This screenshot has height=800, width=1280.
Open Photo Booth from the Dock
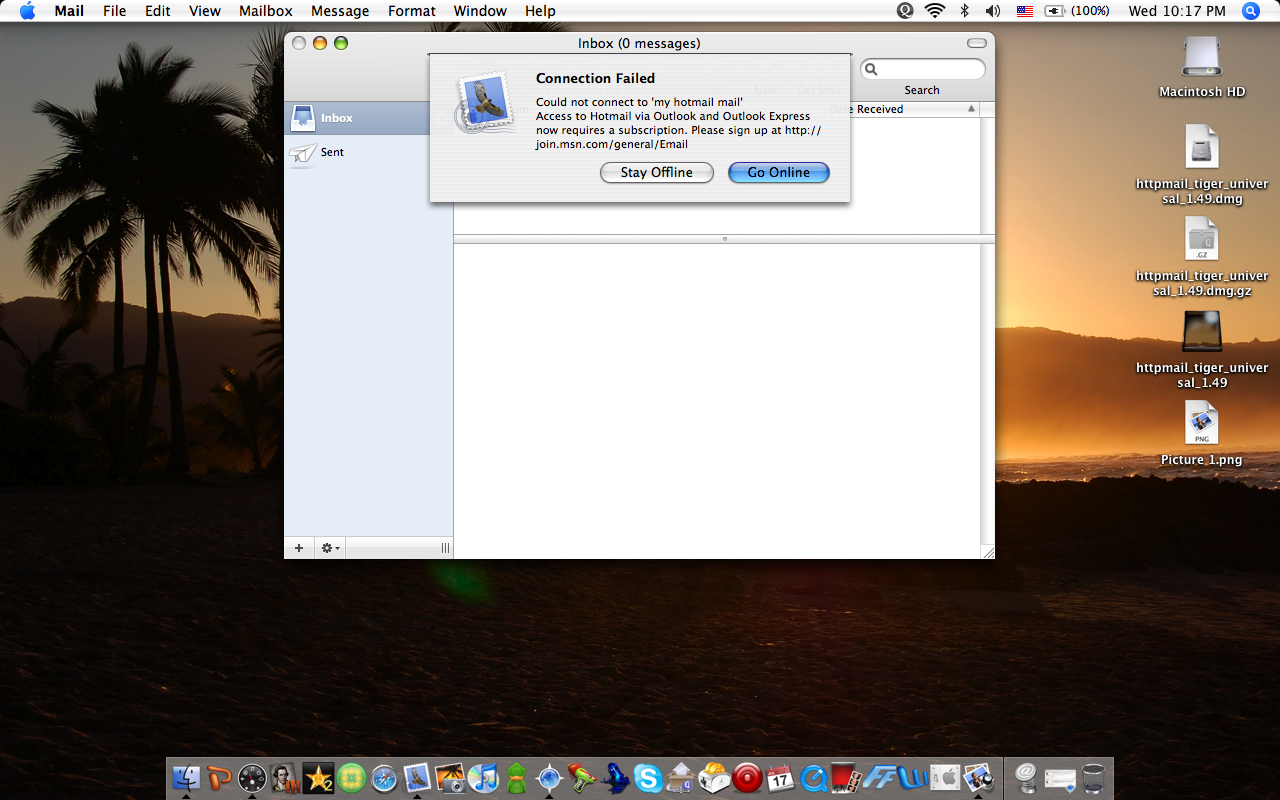click(x=846, y=778)
